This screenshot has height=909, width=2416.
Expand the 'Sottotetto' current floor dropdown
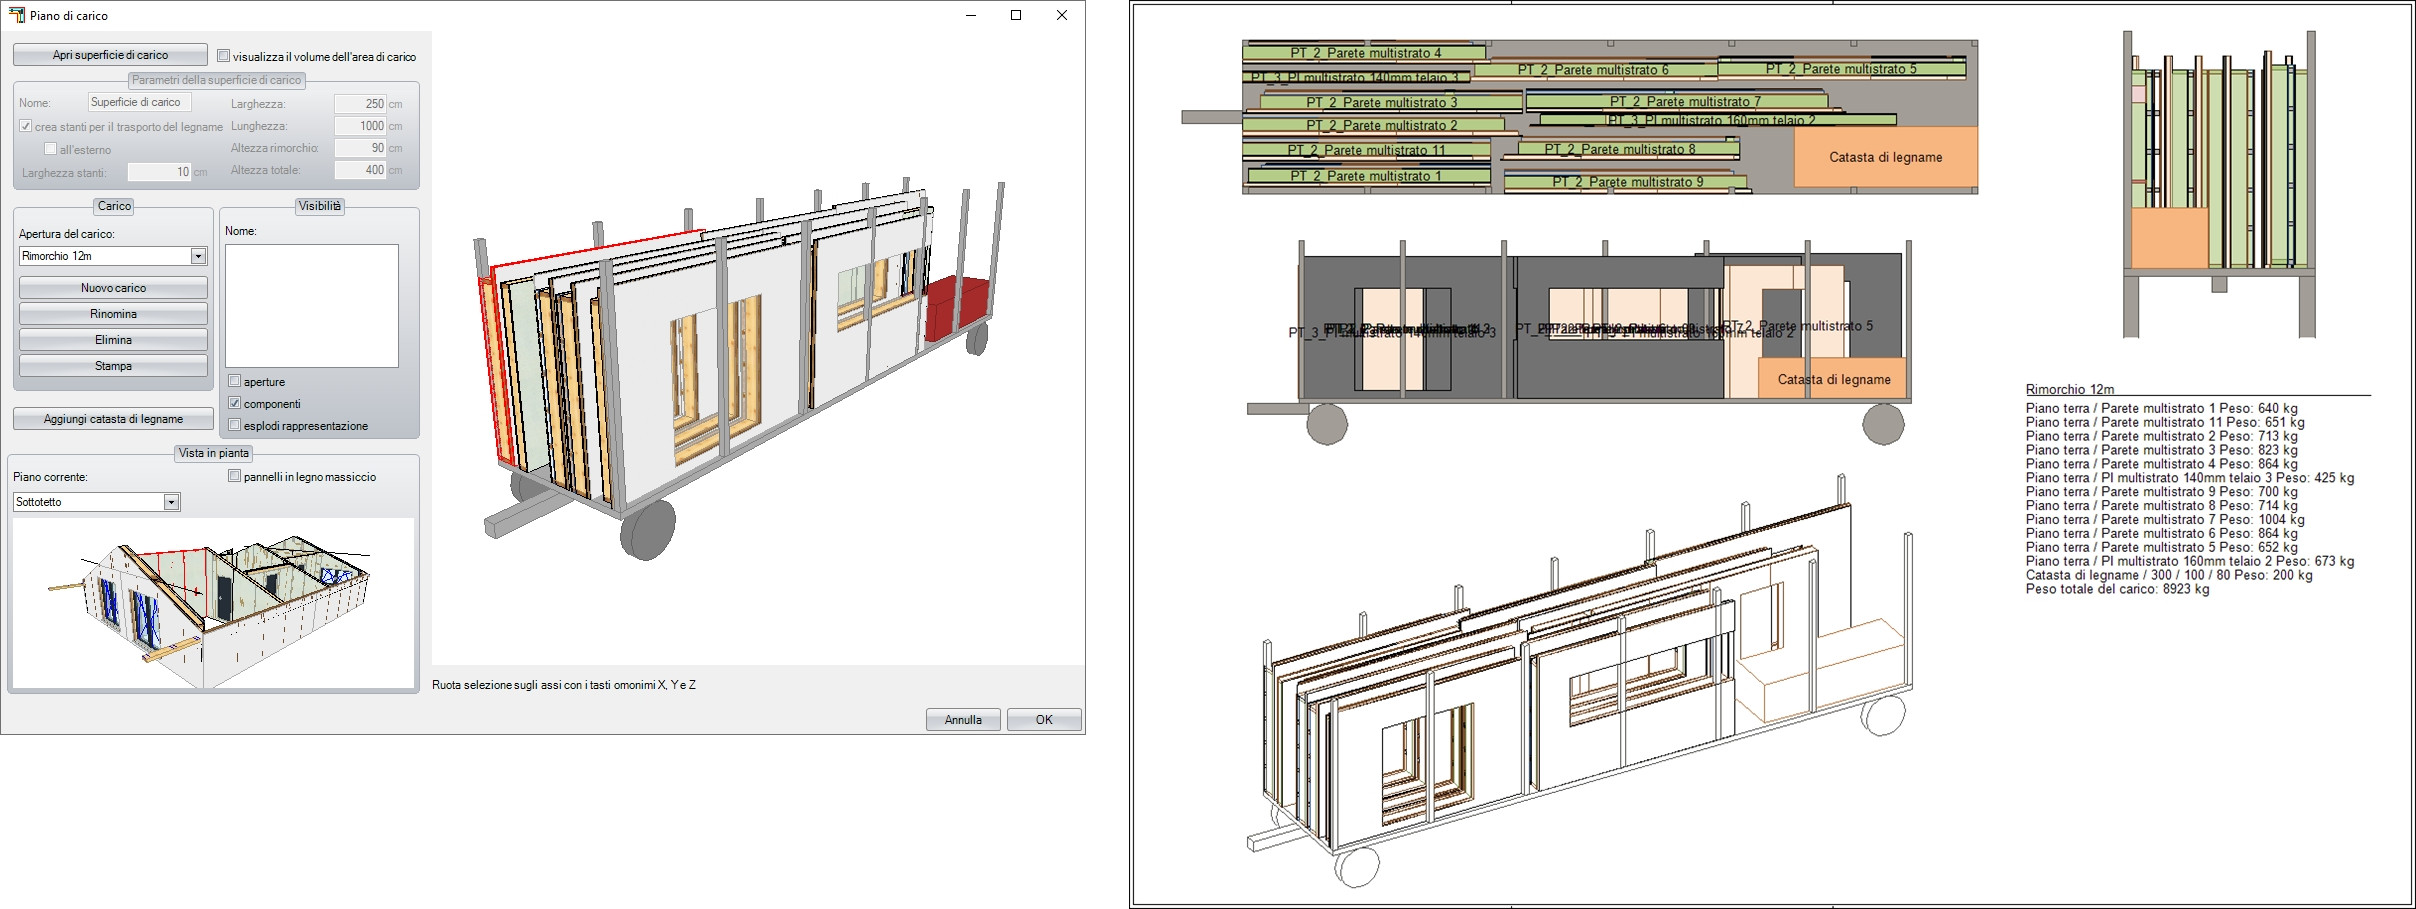coord(171,502)
